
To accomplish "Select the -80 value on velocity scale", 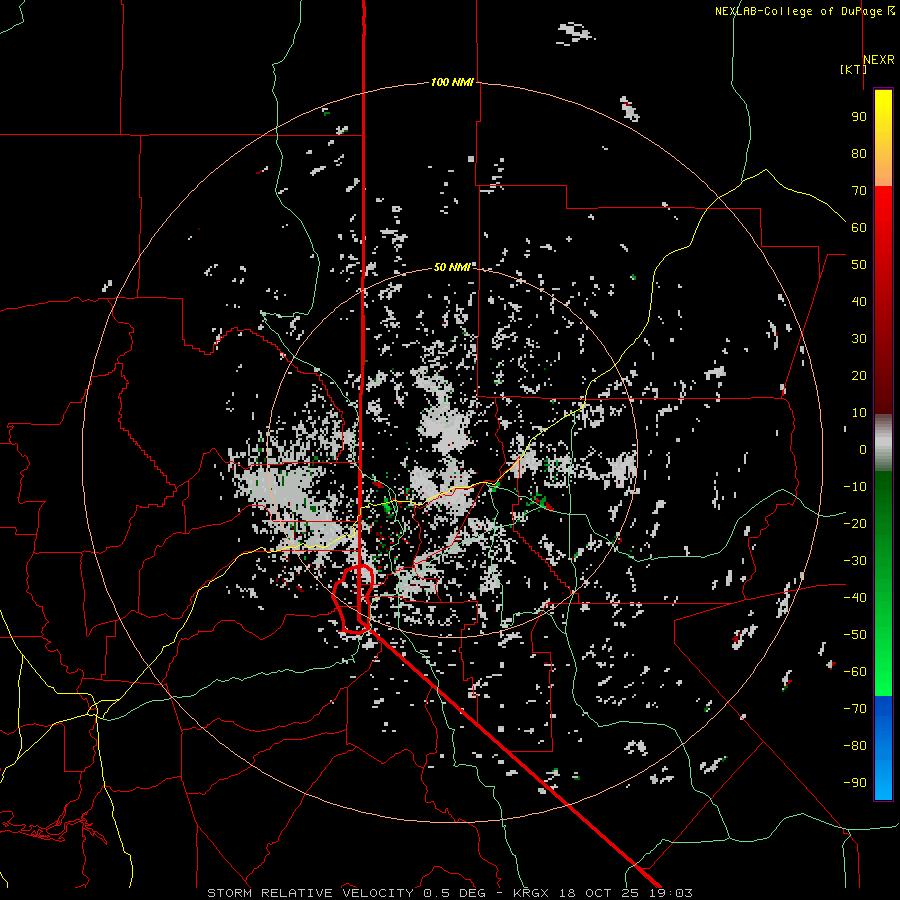I will (x=855, y=746).
